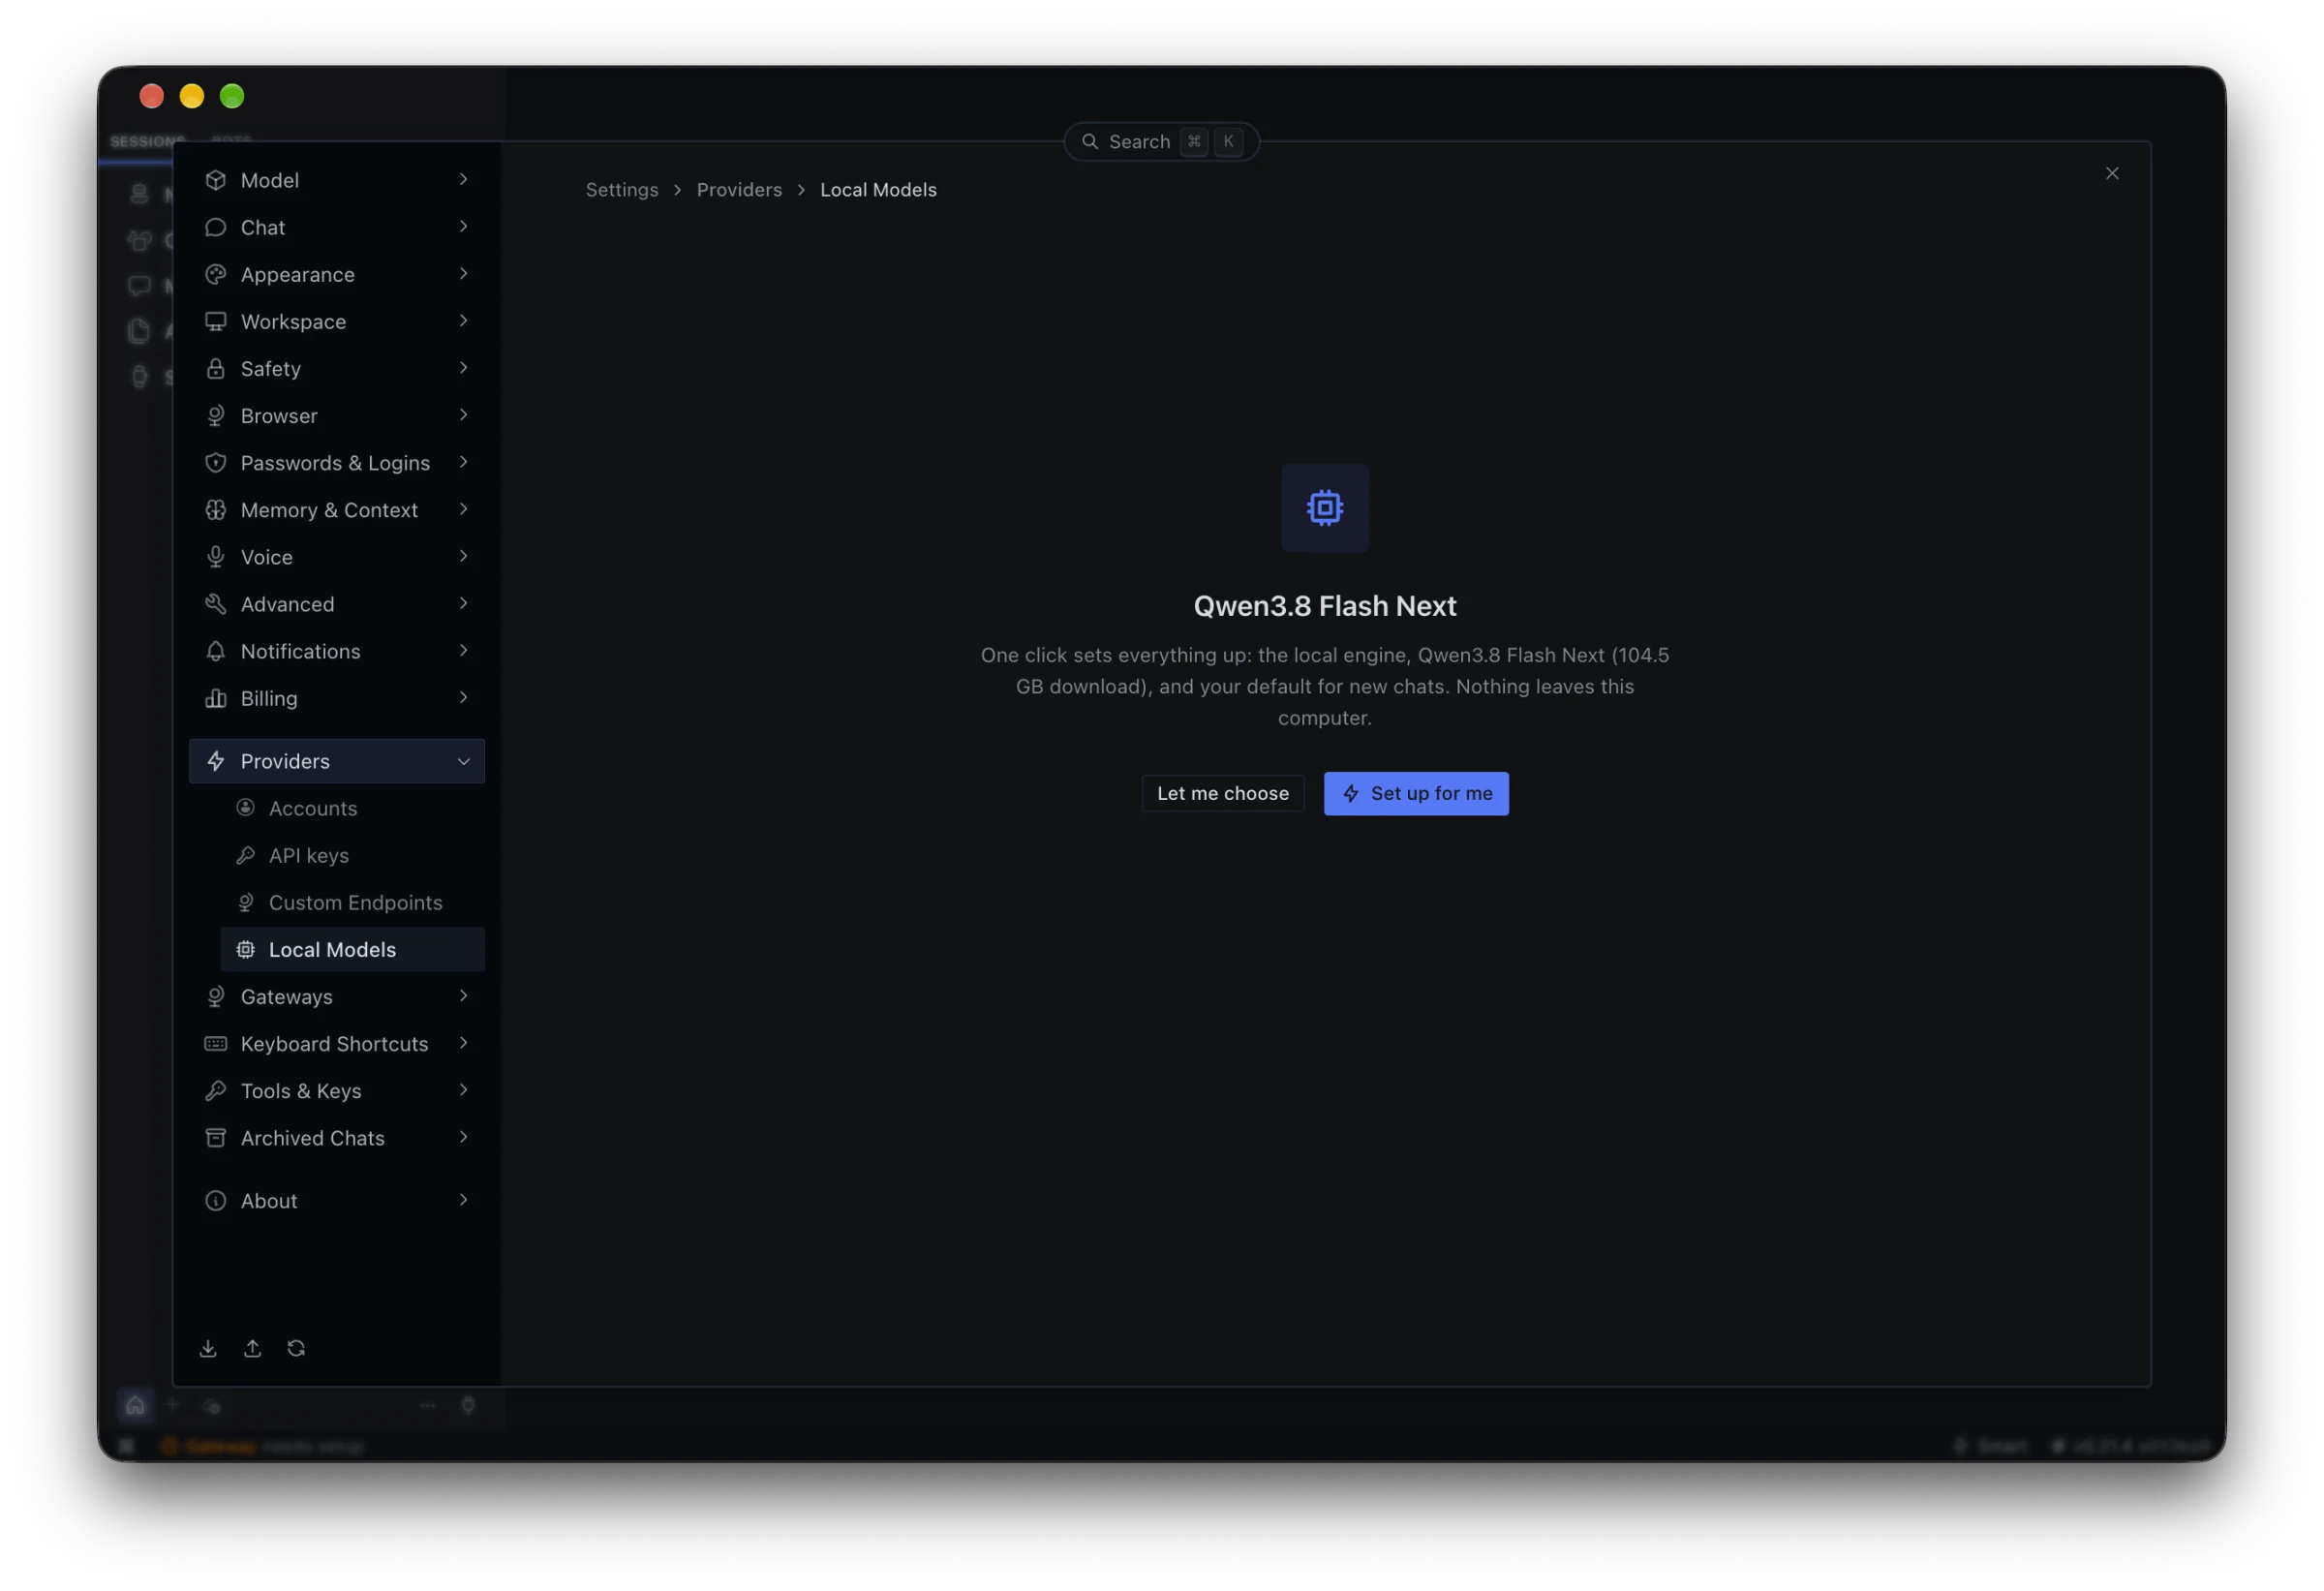Click the home icon in the bottom bar

pyautogui.click(x=135, y=1406)
